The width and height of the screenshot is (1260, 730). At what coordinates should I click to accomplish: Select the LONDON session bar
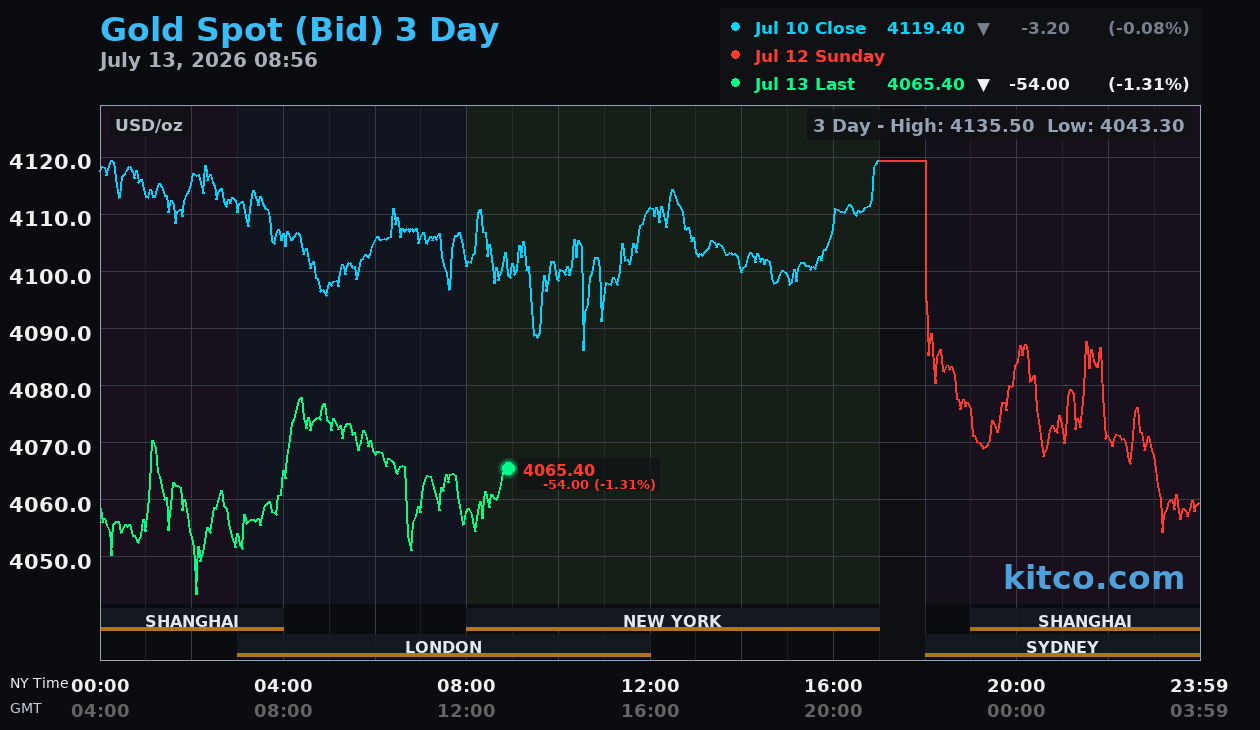[x=444, y=646]
